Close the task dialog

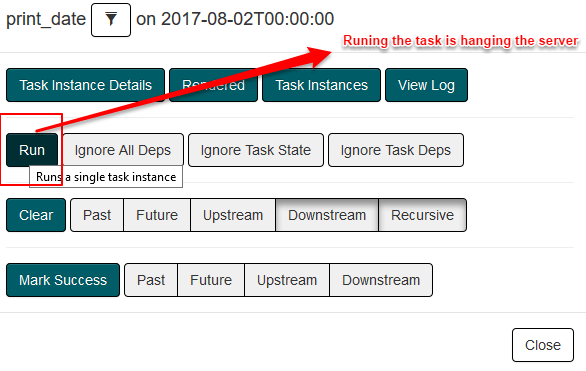click(543, 345)
